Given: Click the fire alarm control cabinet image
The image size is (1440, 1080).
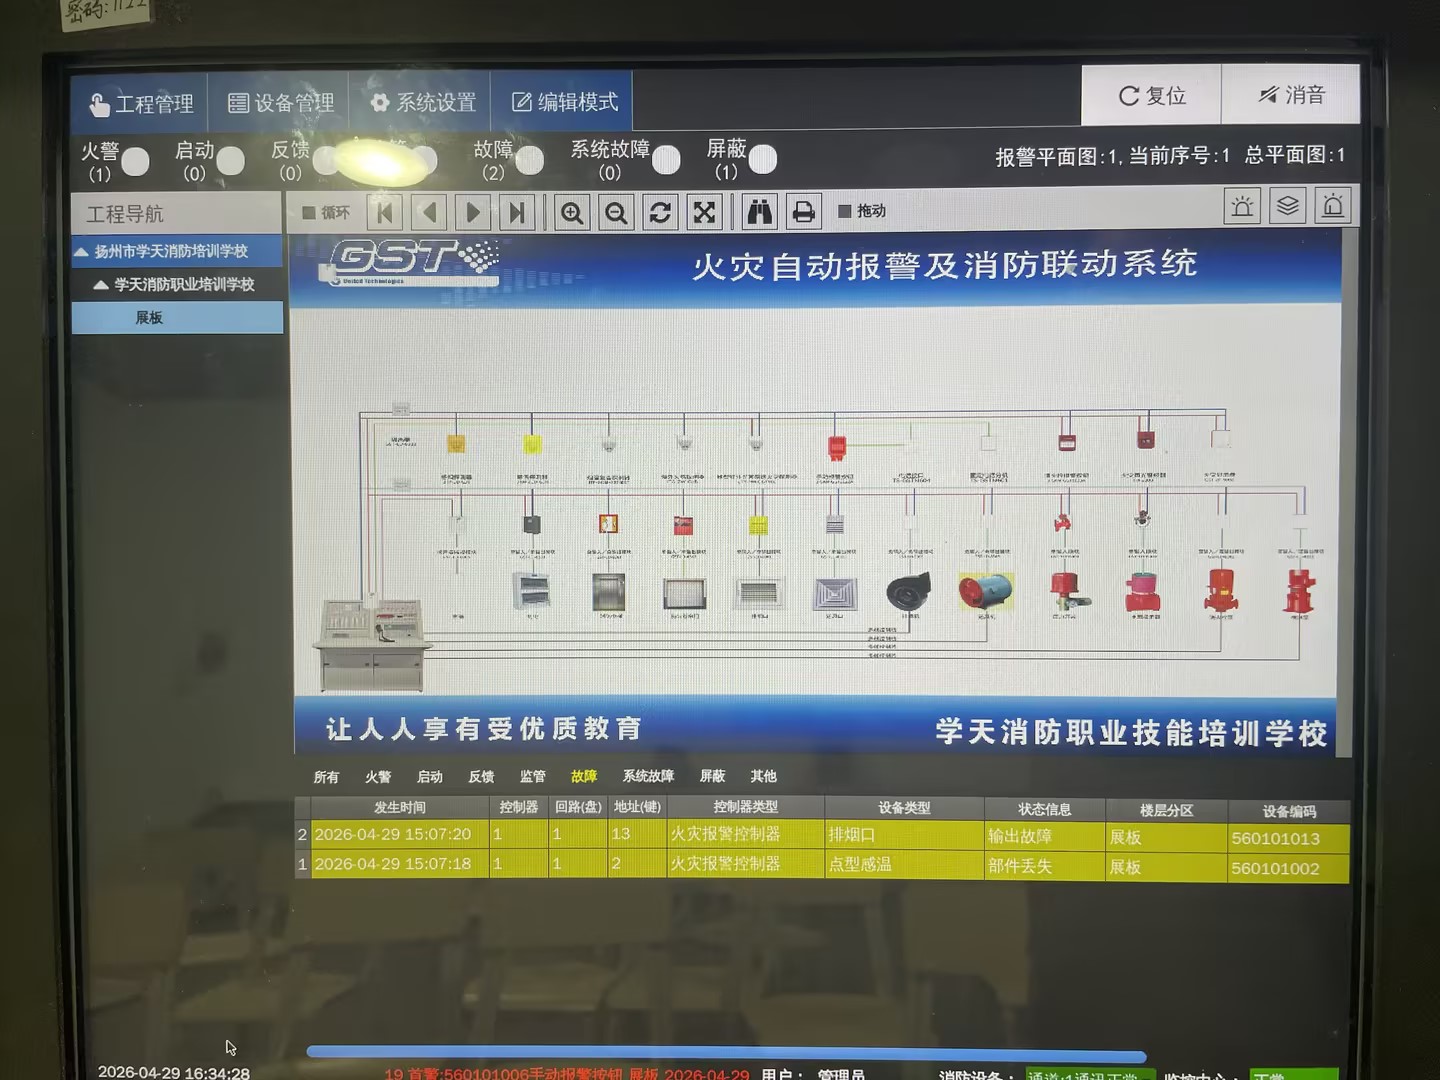Looking at the screenshot, I should click(x=372, y=644).
